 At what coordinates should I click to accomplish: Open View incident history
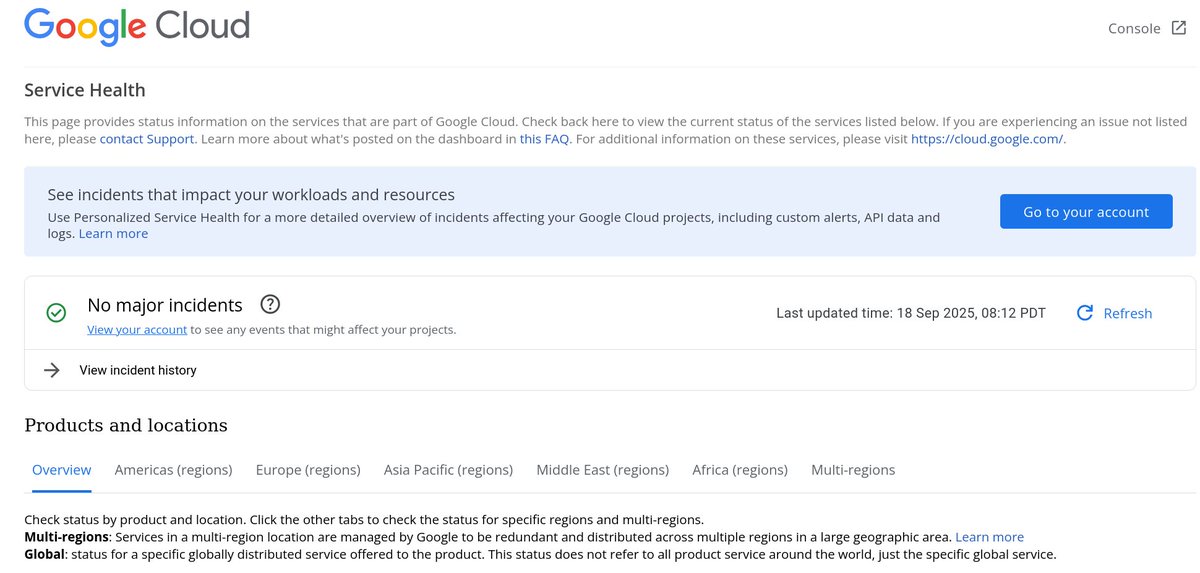click(138, 370)
